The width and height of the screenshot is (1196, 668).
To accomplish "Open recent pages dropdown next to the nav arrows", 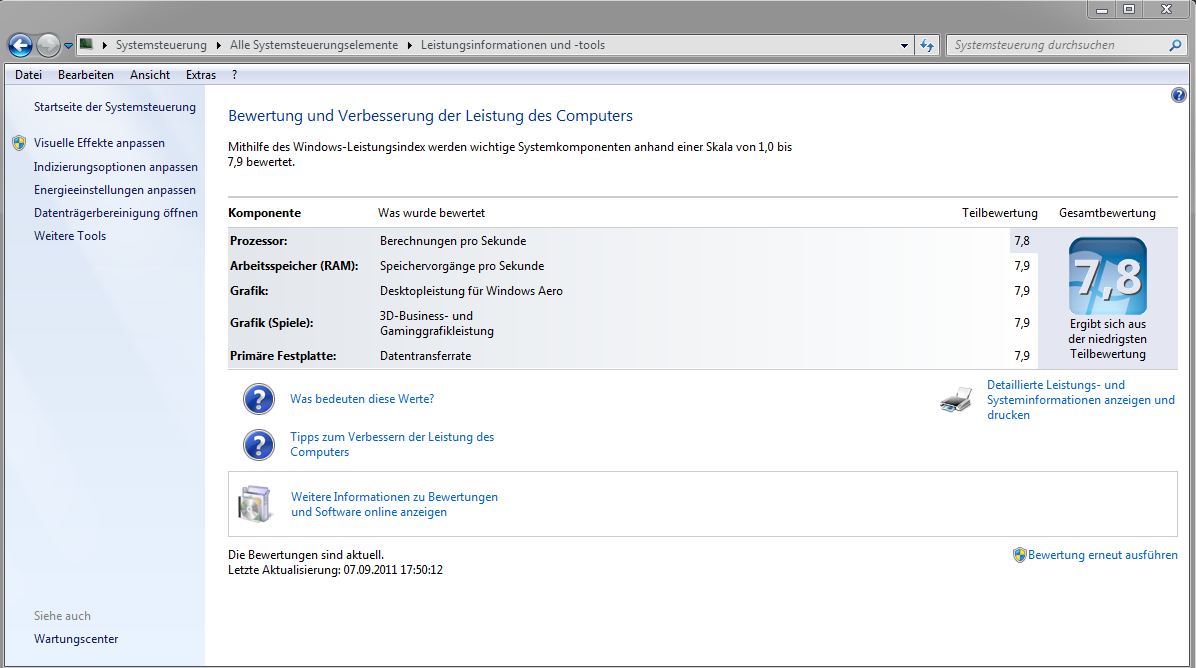I will click(x=68, y=46).
